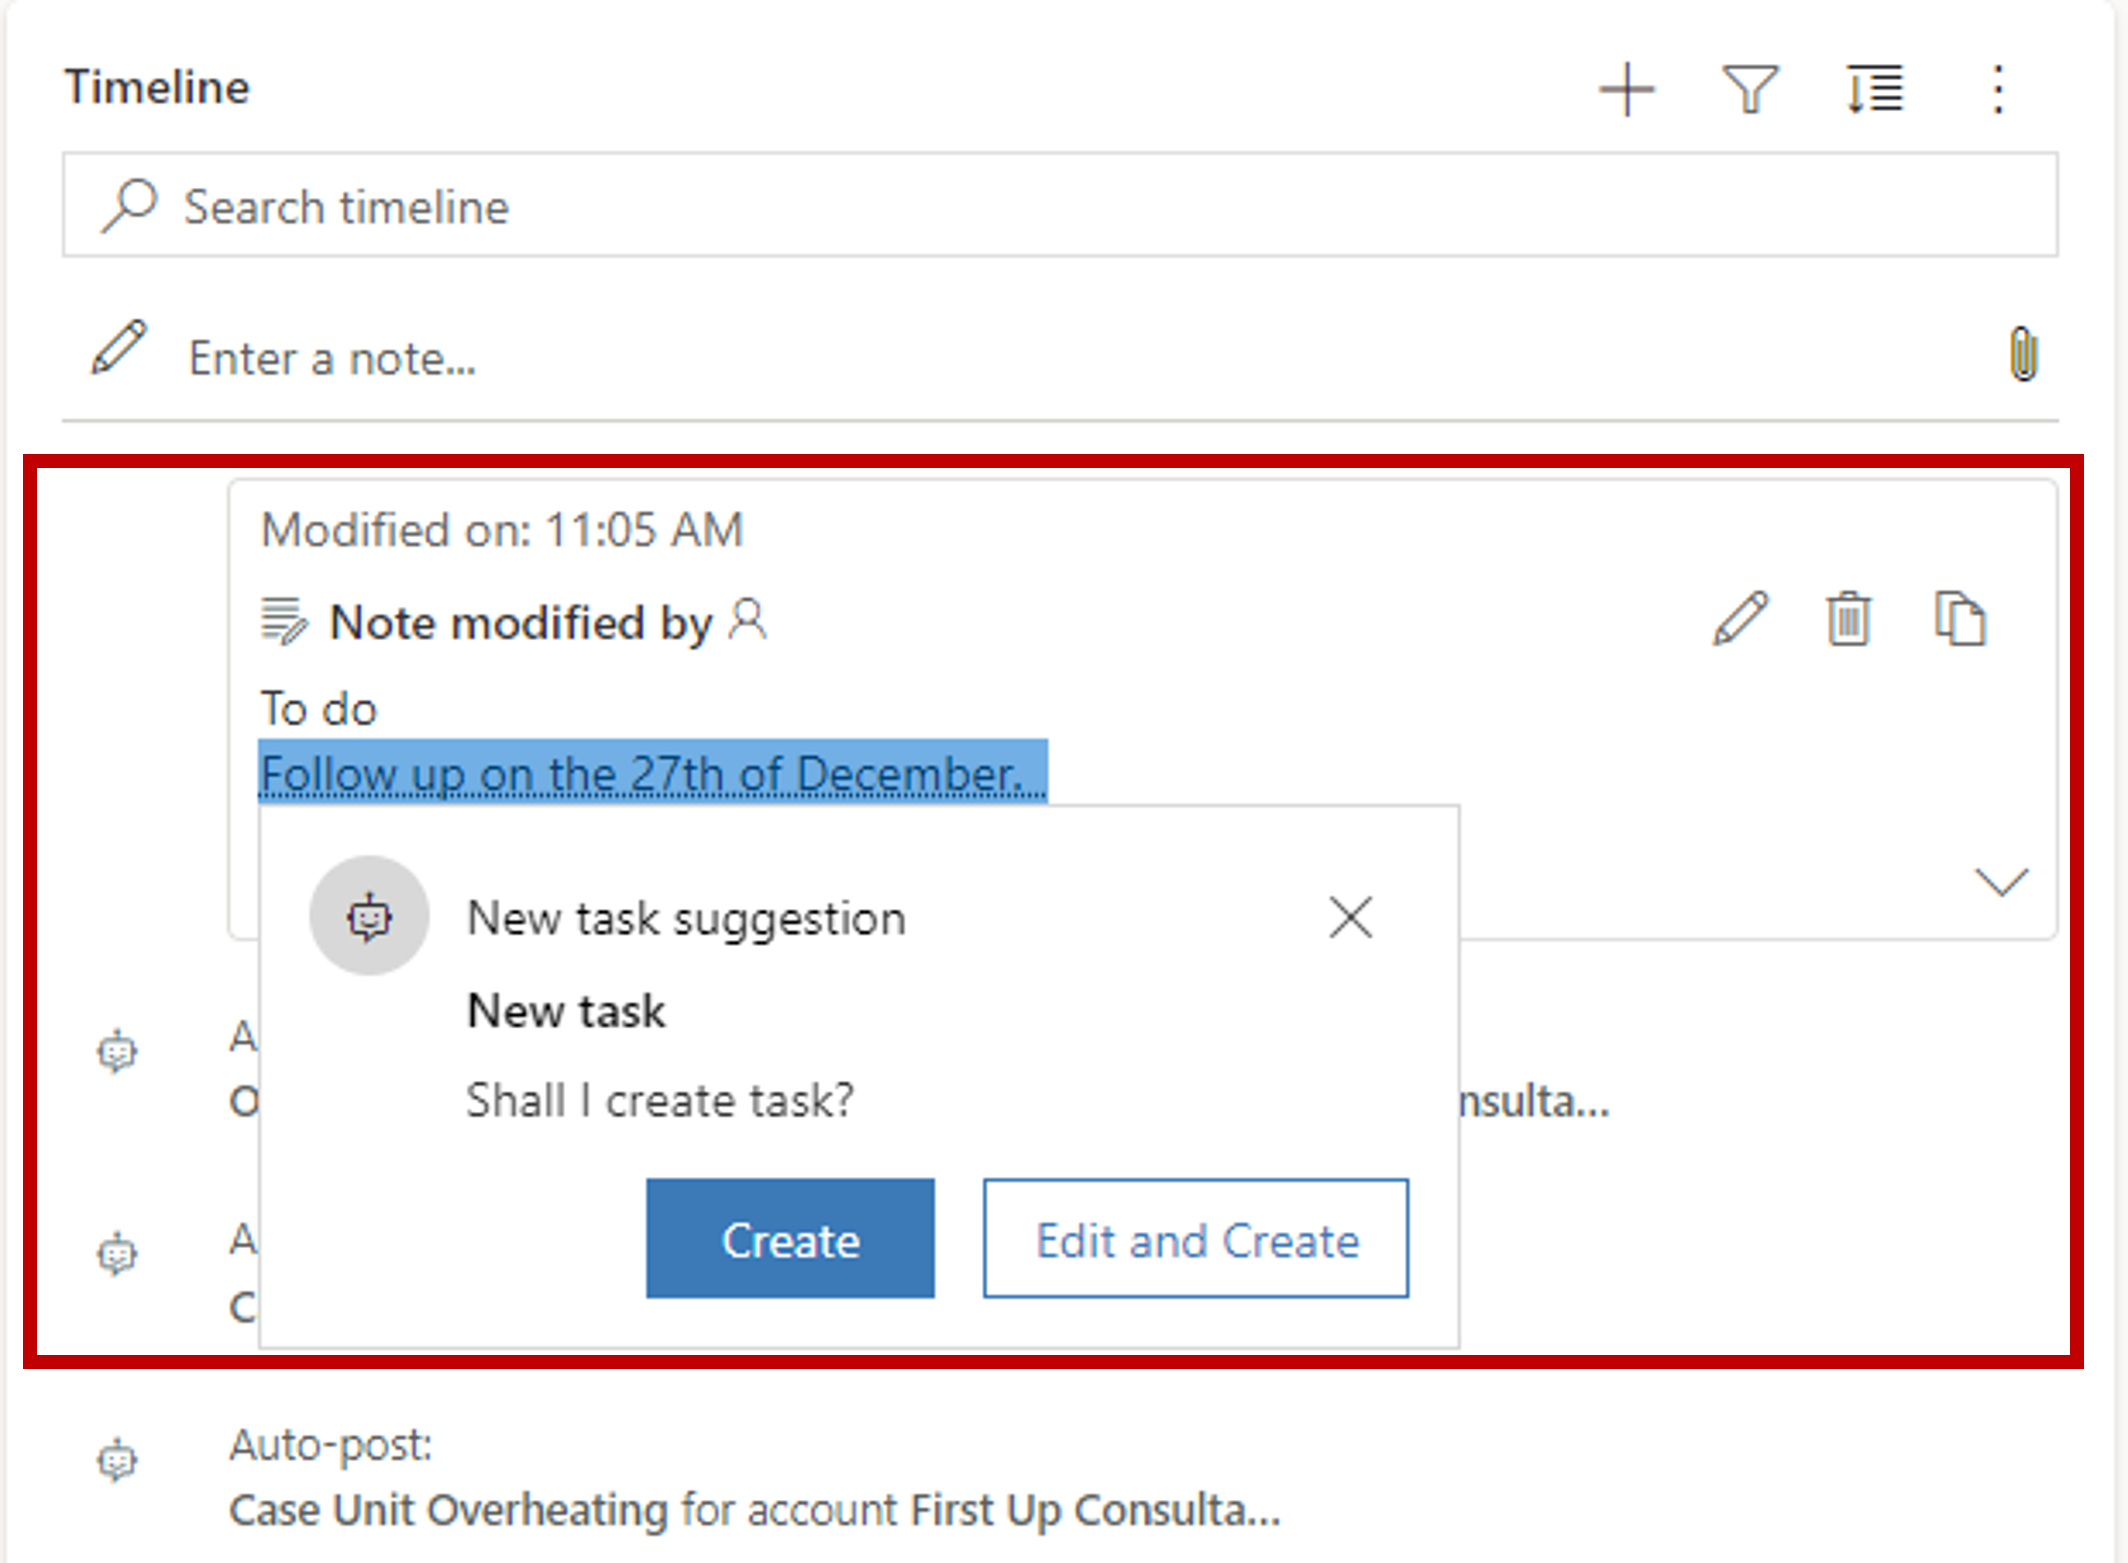Viewport: 2128px width, 1563px height.
Task: Delete the note with trash icon
Action: [1848, 619]
